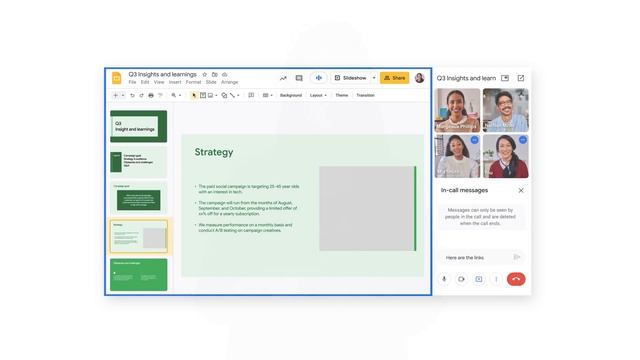
Task: Open the activity dashboard trend icon
Action: (283, 78)
